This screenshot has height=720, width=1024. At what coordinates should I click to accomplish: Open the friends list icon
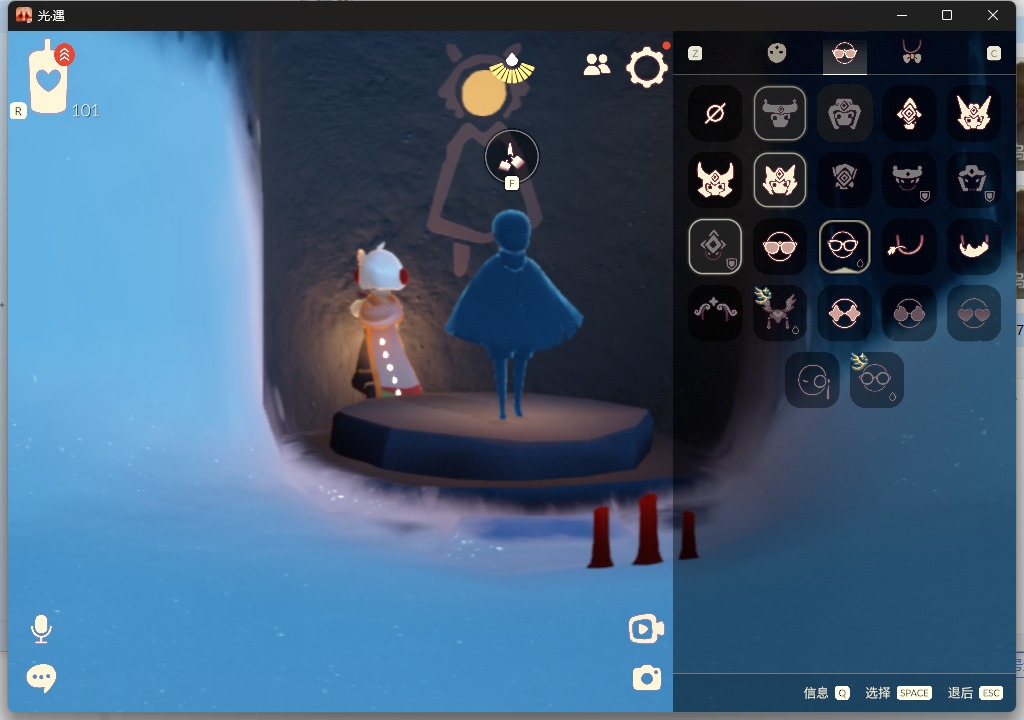tap(596, 64)
